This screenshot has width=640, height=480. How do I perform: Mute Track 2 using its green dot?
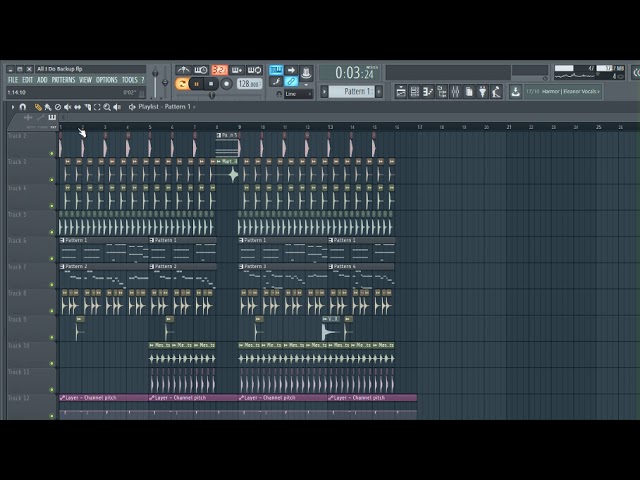(51, 153)
